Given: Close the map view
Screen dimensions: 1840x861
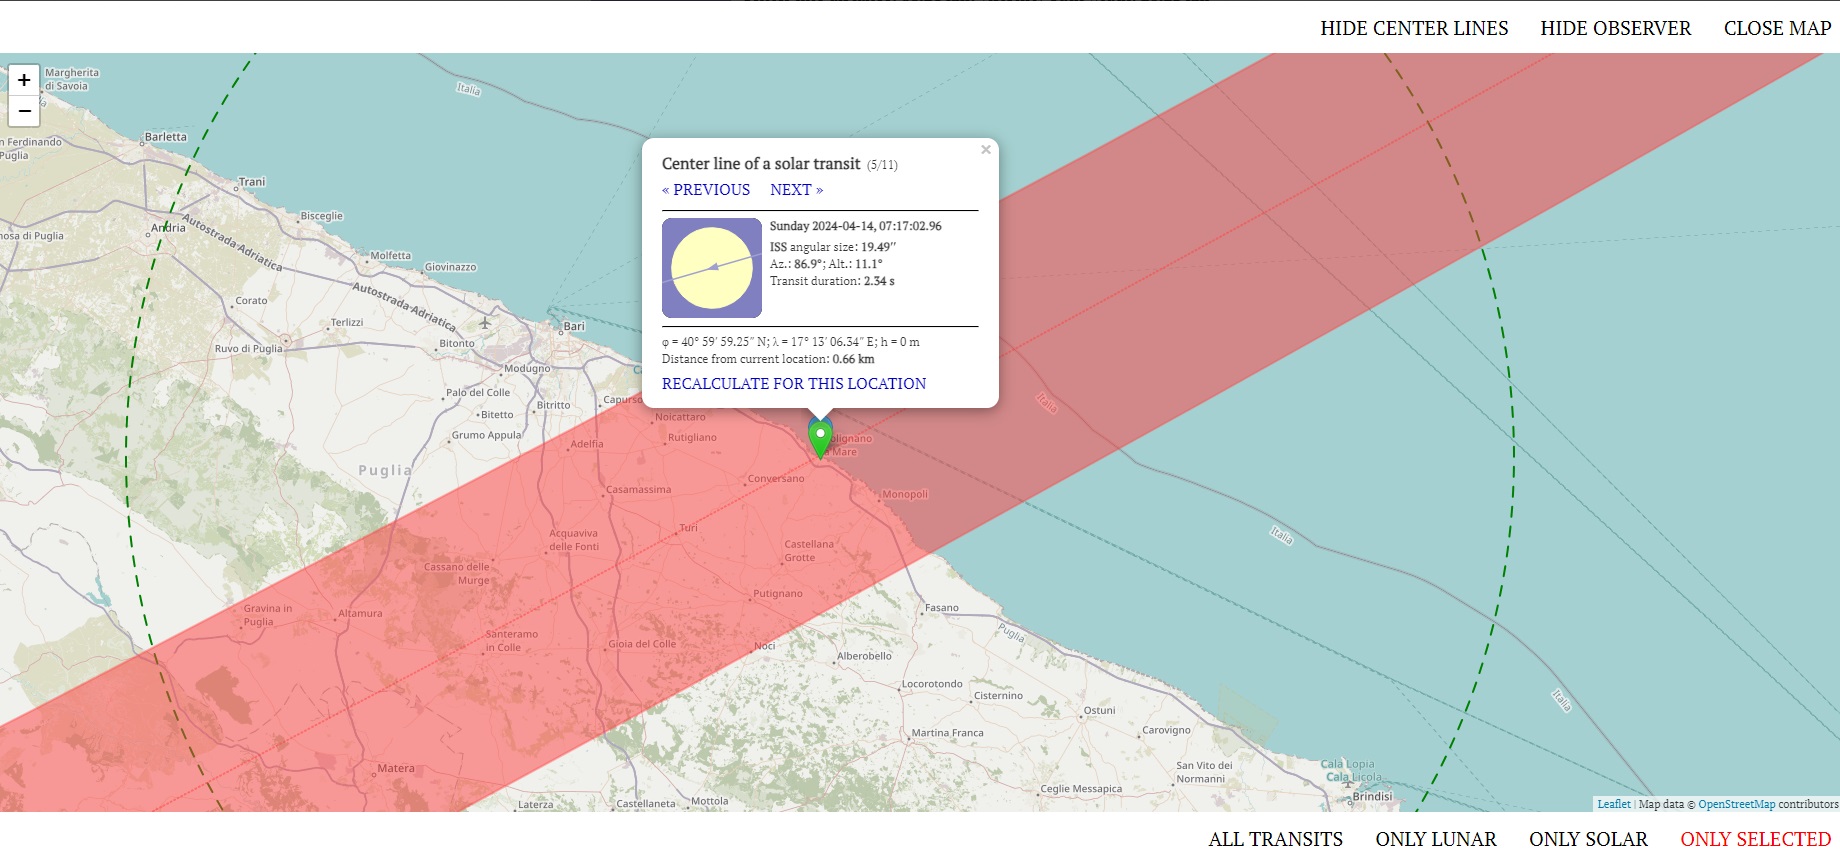Looking at the screenshot, I should pos(1777,28).
